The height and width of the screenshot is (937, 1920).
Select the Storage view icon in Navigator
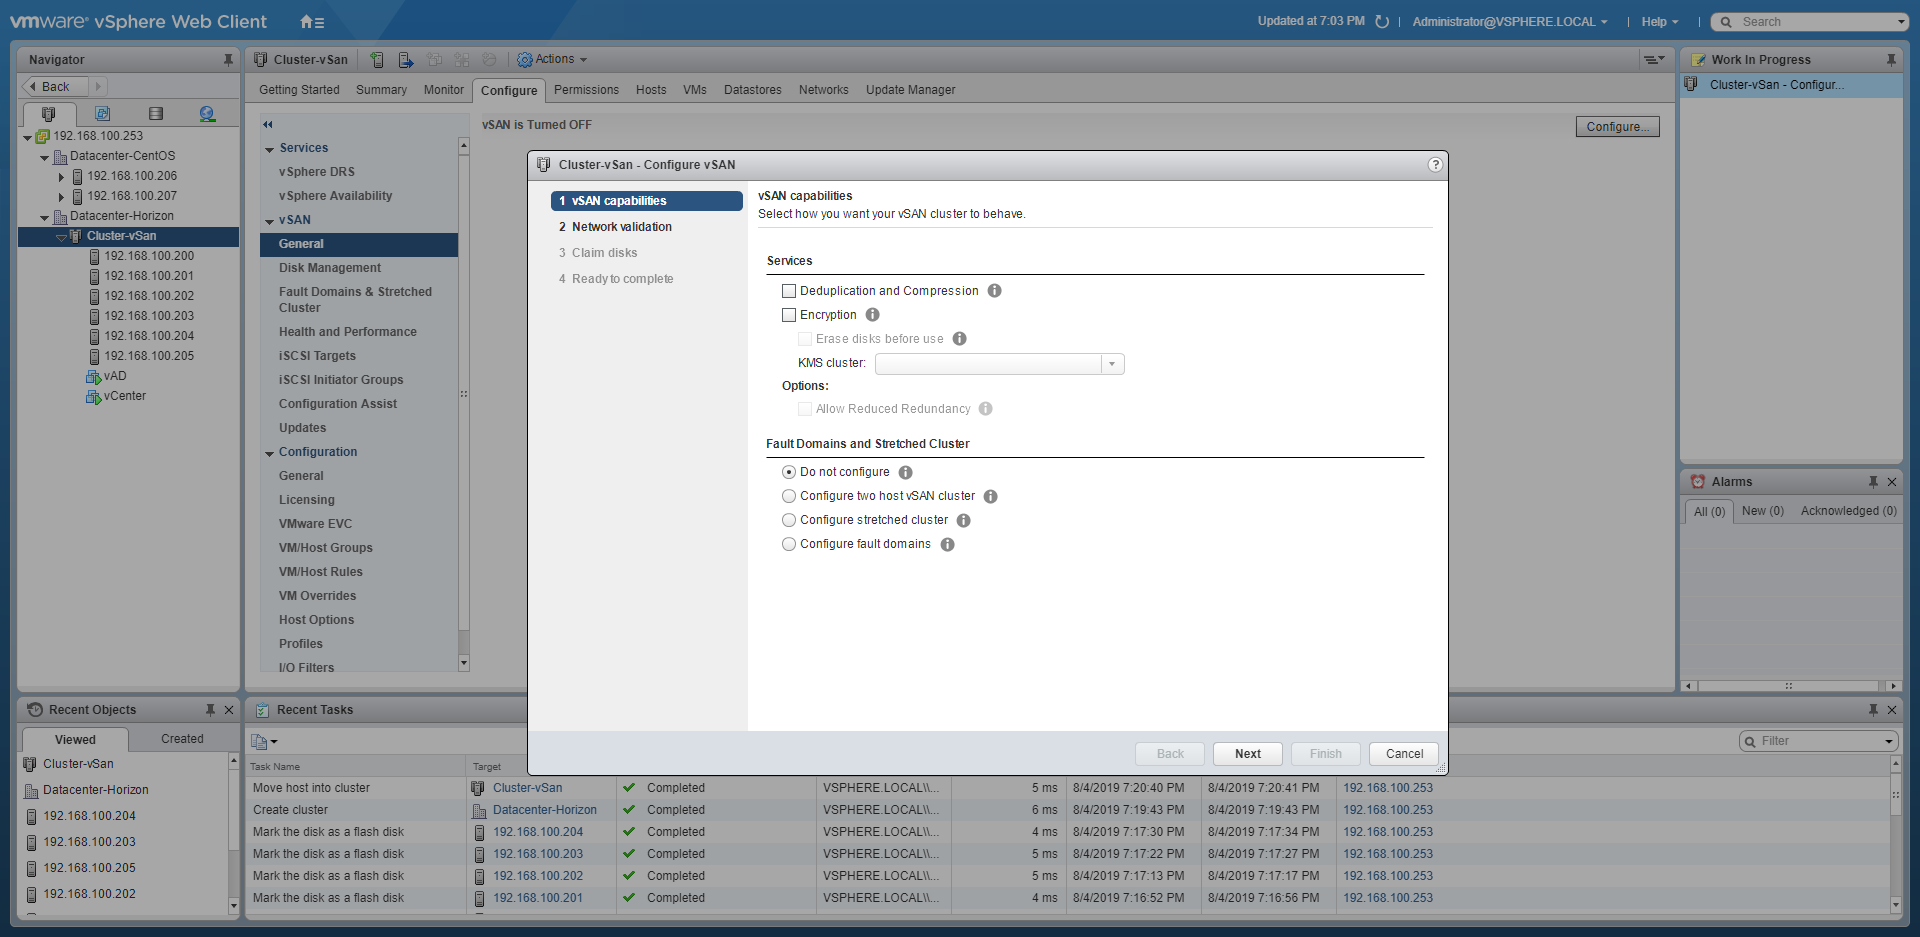coord(155,114)
